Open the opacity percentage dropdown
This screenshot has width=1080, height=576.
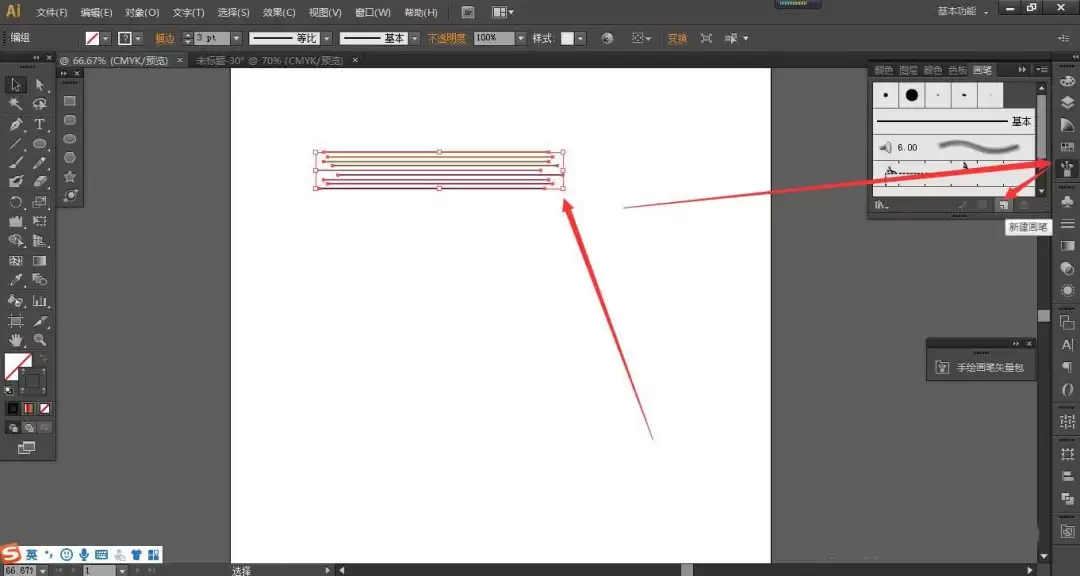pos(521,39)
